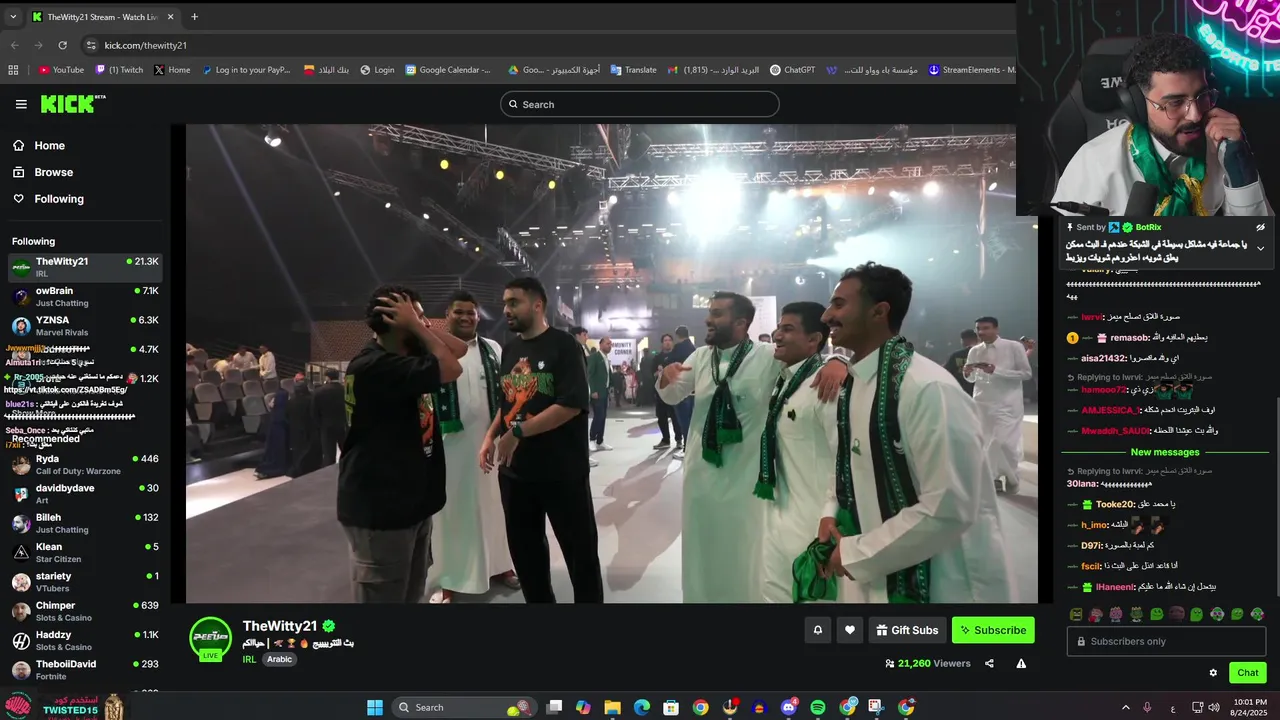The width and height of the screenshot is (1280, 720).
Task: Go to Following in Kick sidebar
Action: point(48,199)
